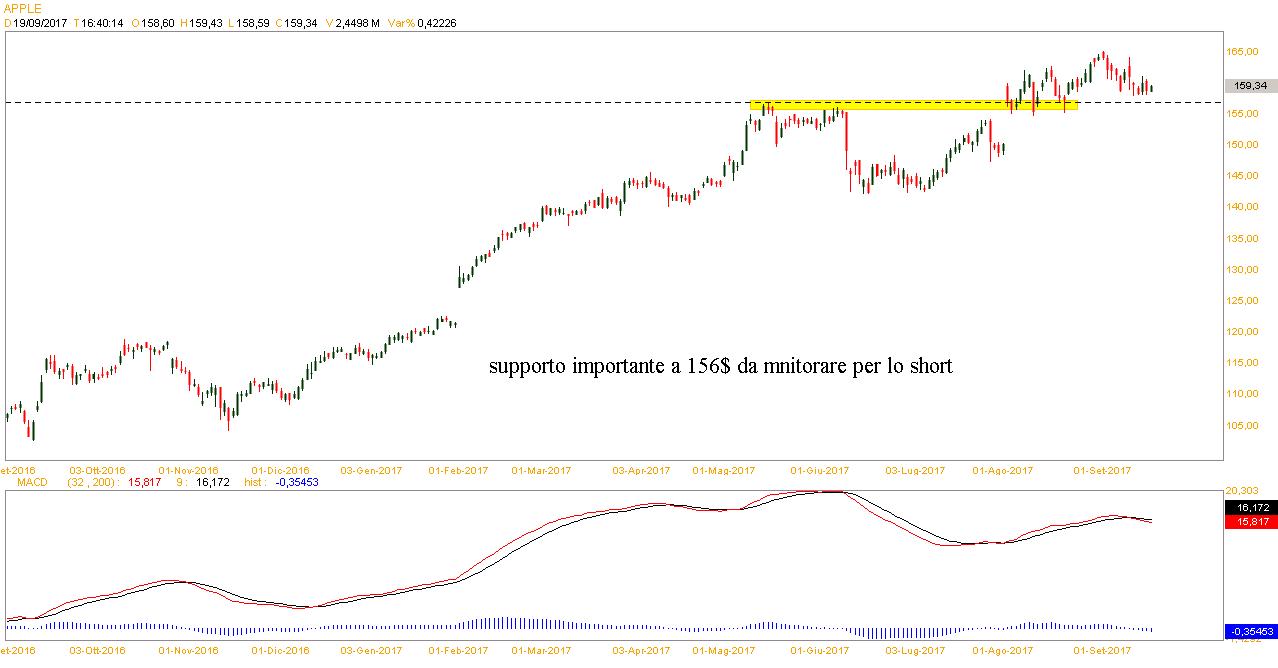Click the 105,00 price axis label
This screenshot has width=1278, height=668.
pyautogui.click(x=1243, y=426)
